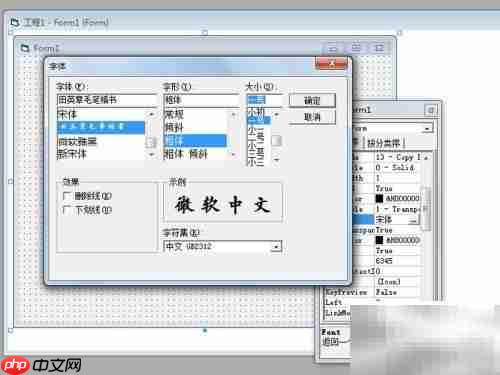Click the 工程1 window title icon
This screenshot has height=375, width=500.
15,23
